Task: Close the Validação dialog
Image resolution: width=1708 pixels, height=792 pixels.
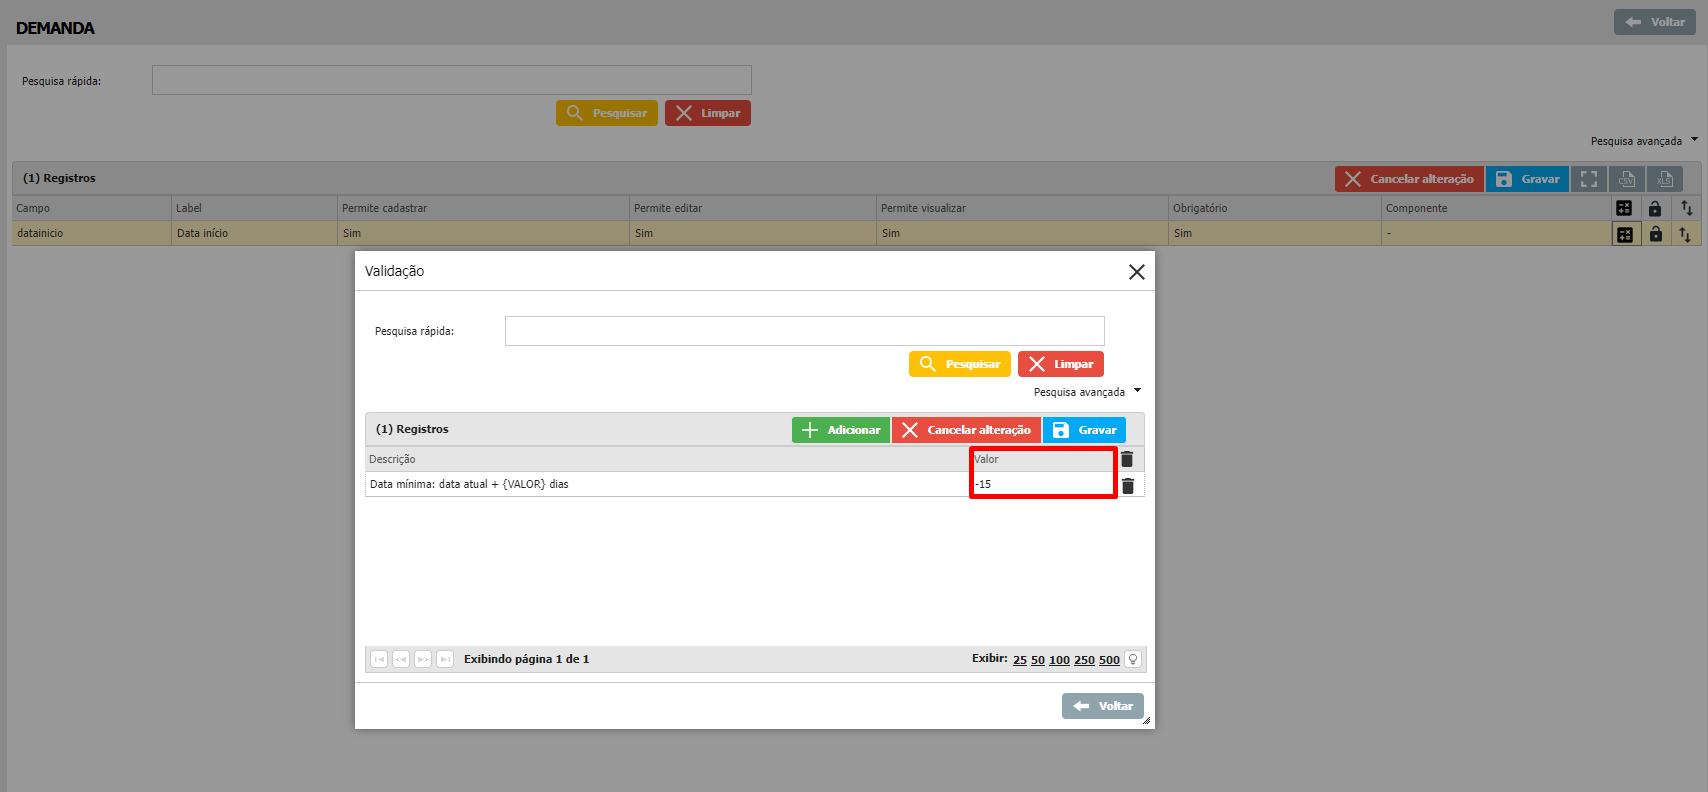Action: coord(1137,272)
